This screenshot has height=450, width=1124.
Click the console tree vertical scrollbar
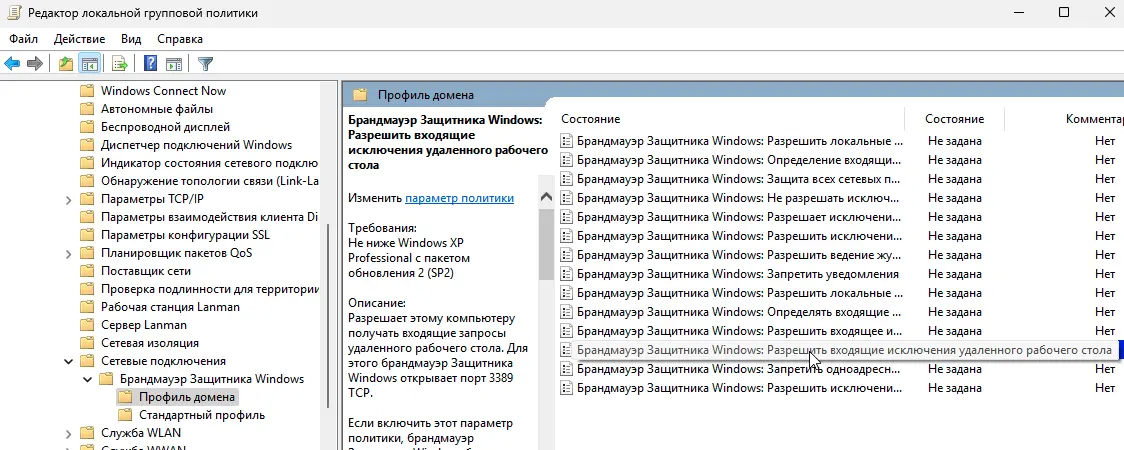(329, 315)
